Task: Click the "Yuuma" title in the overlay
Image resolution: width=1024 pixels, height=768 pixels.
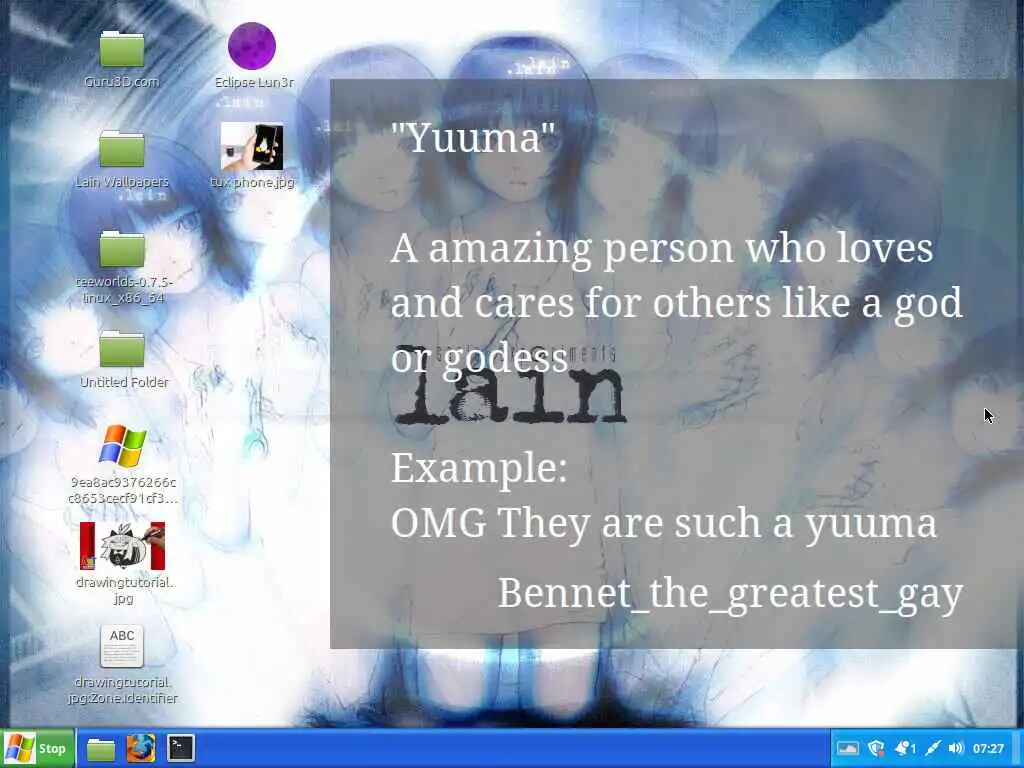Action: [x=473, y=138]
